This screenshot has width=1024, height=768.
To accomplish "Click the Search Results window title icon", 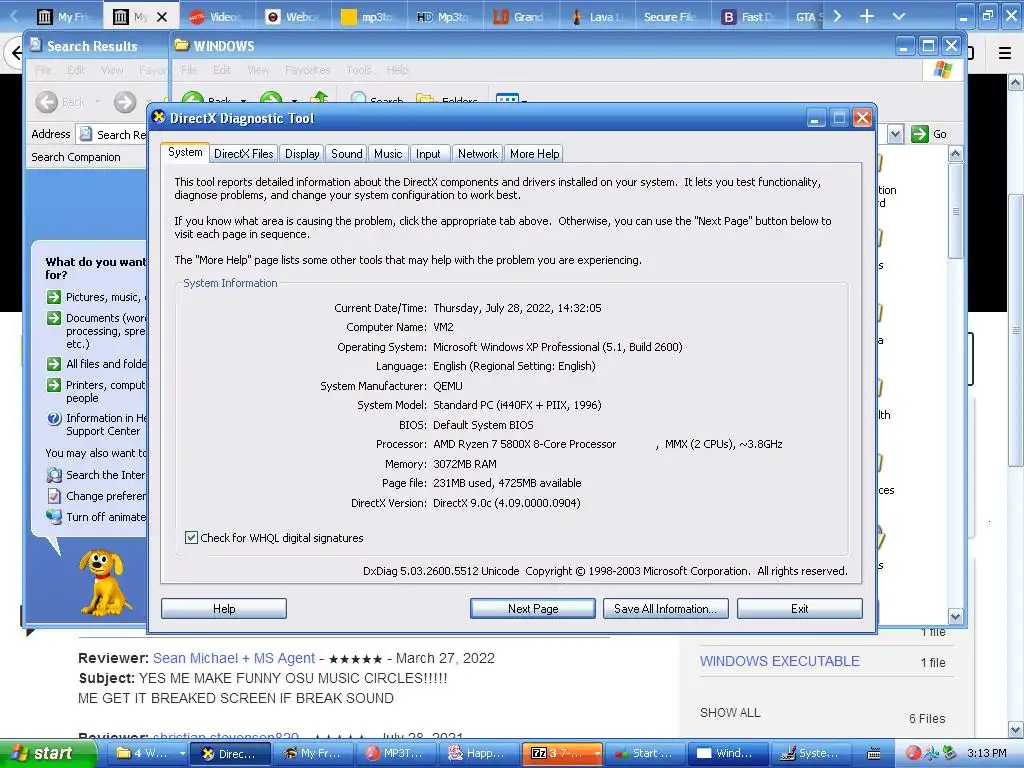I will (36, 45).
